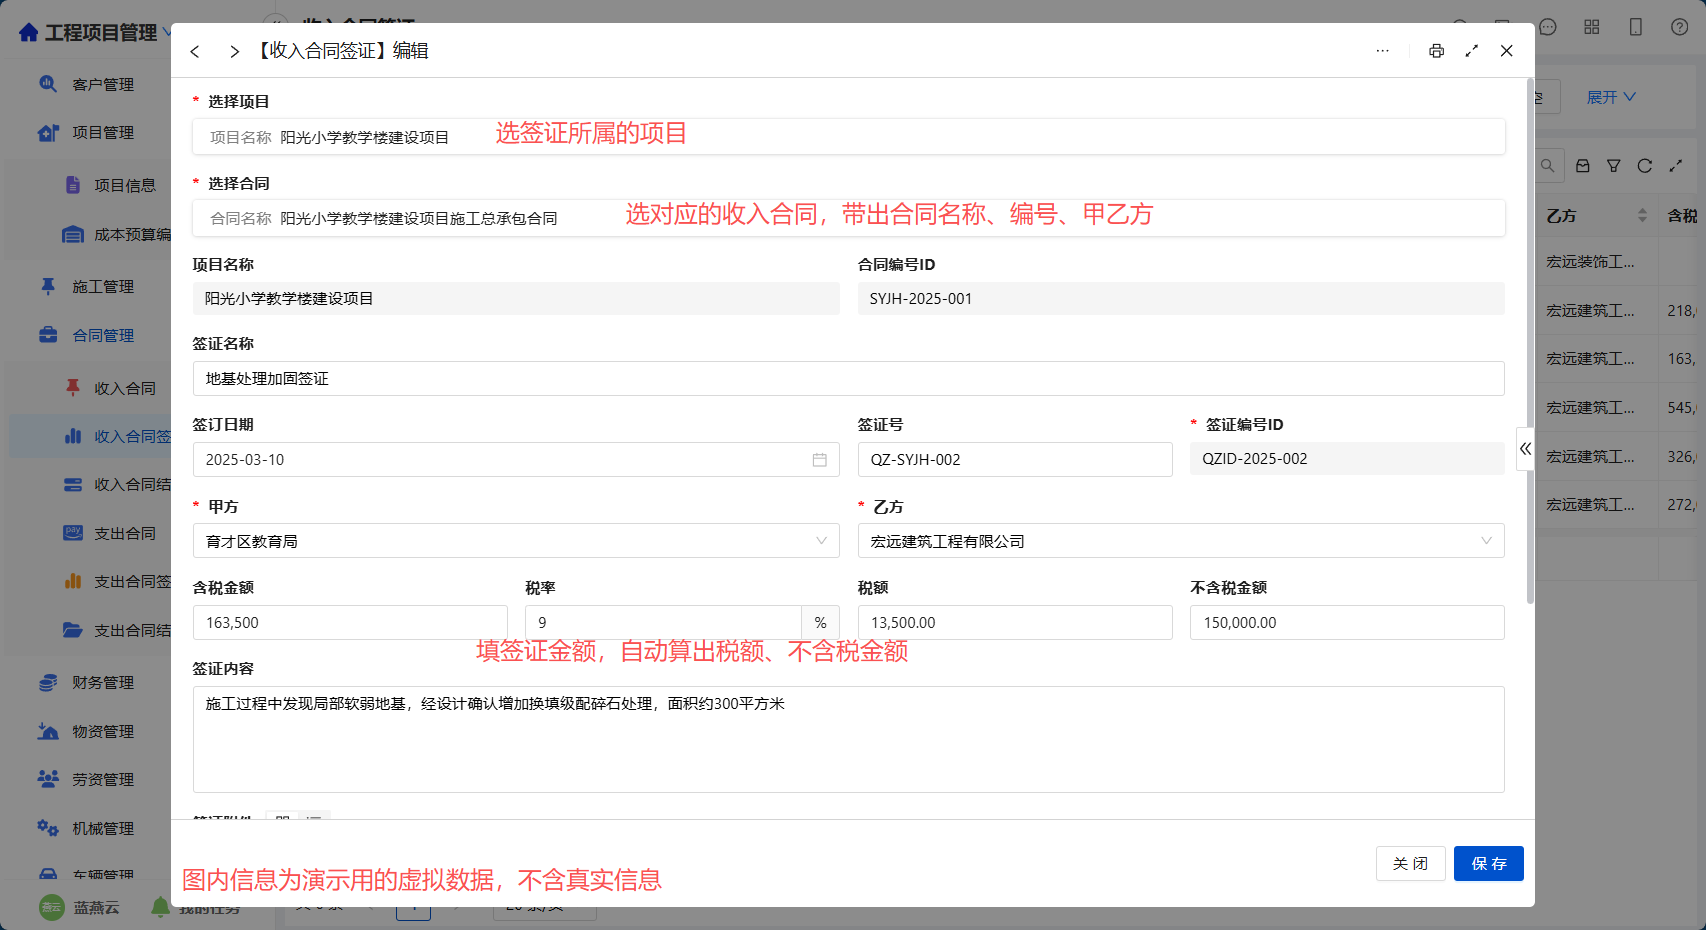Click the 合同编号ID readonly field
The image size is (1706, 930).
[1181, 299]
